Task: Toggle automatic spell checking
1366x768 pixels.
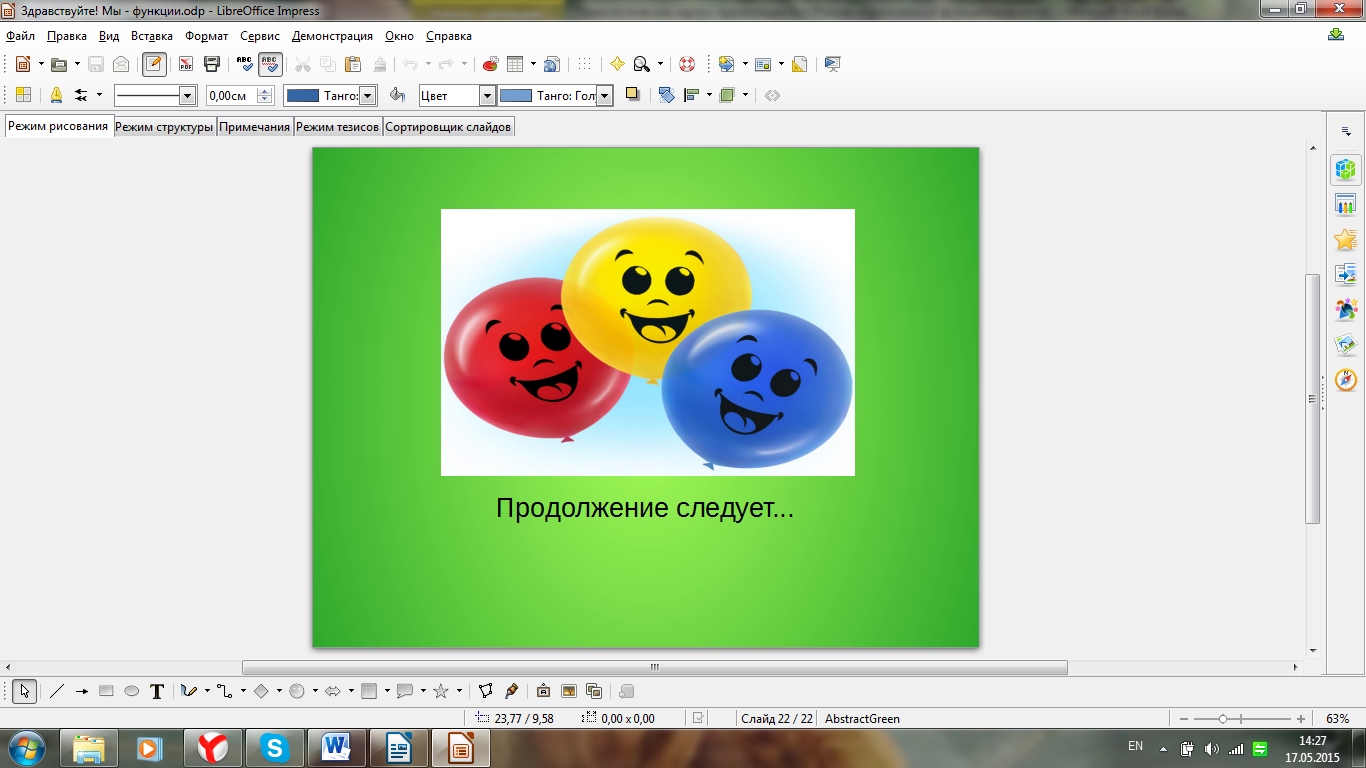Action: (x=270, y=64)
